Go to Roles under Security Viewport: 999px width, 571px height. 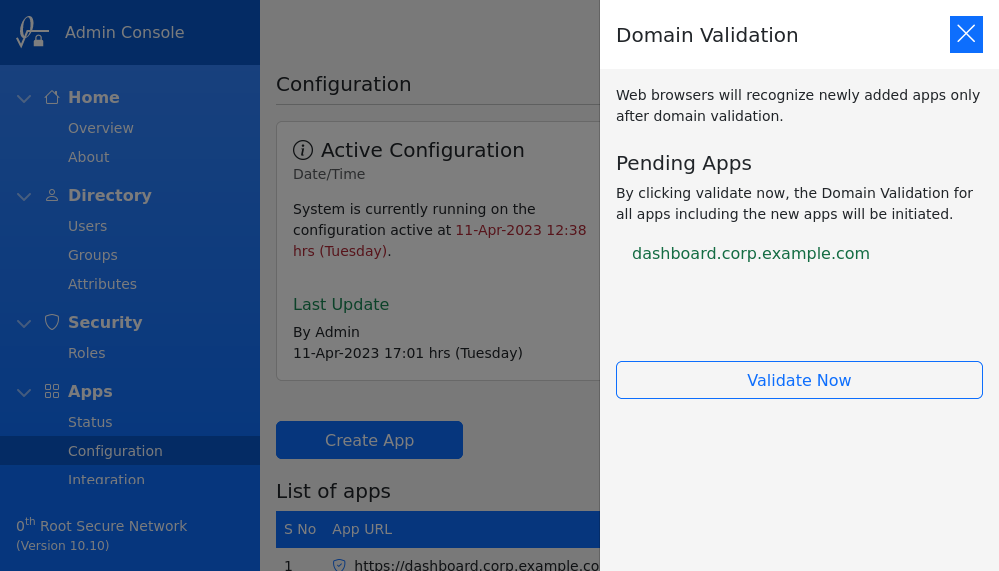pos(86,353)
